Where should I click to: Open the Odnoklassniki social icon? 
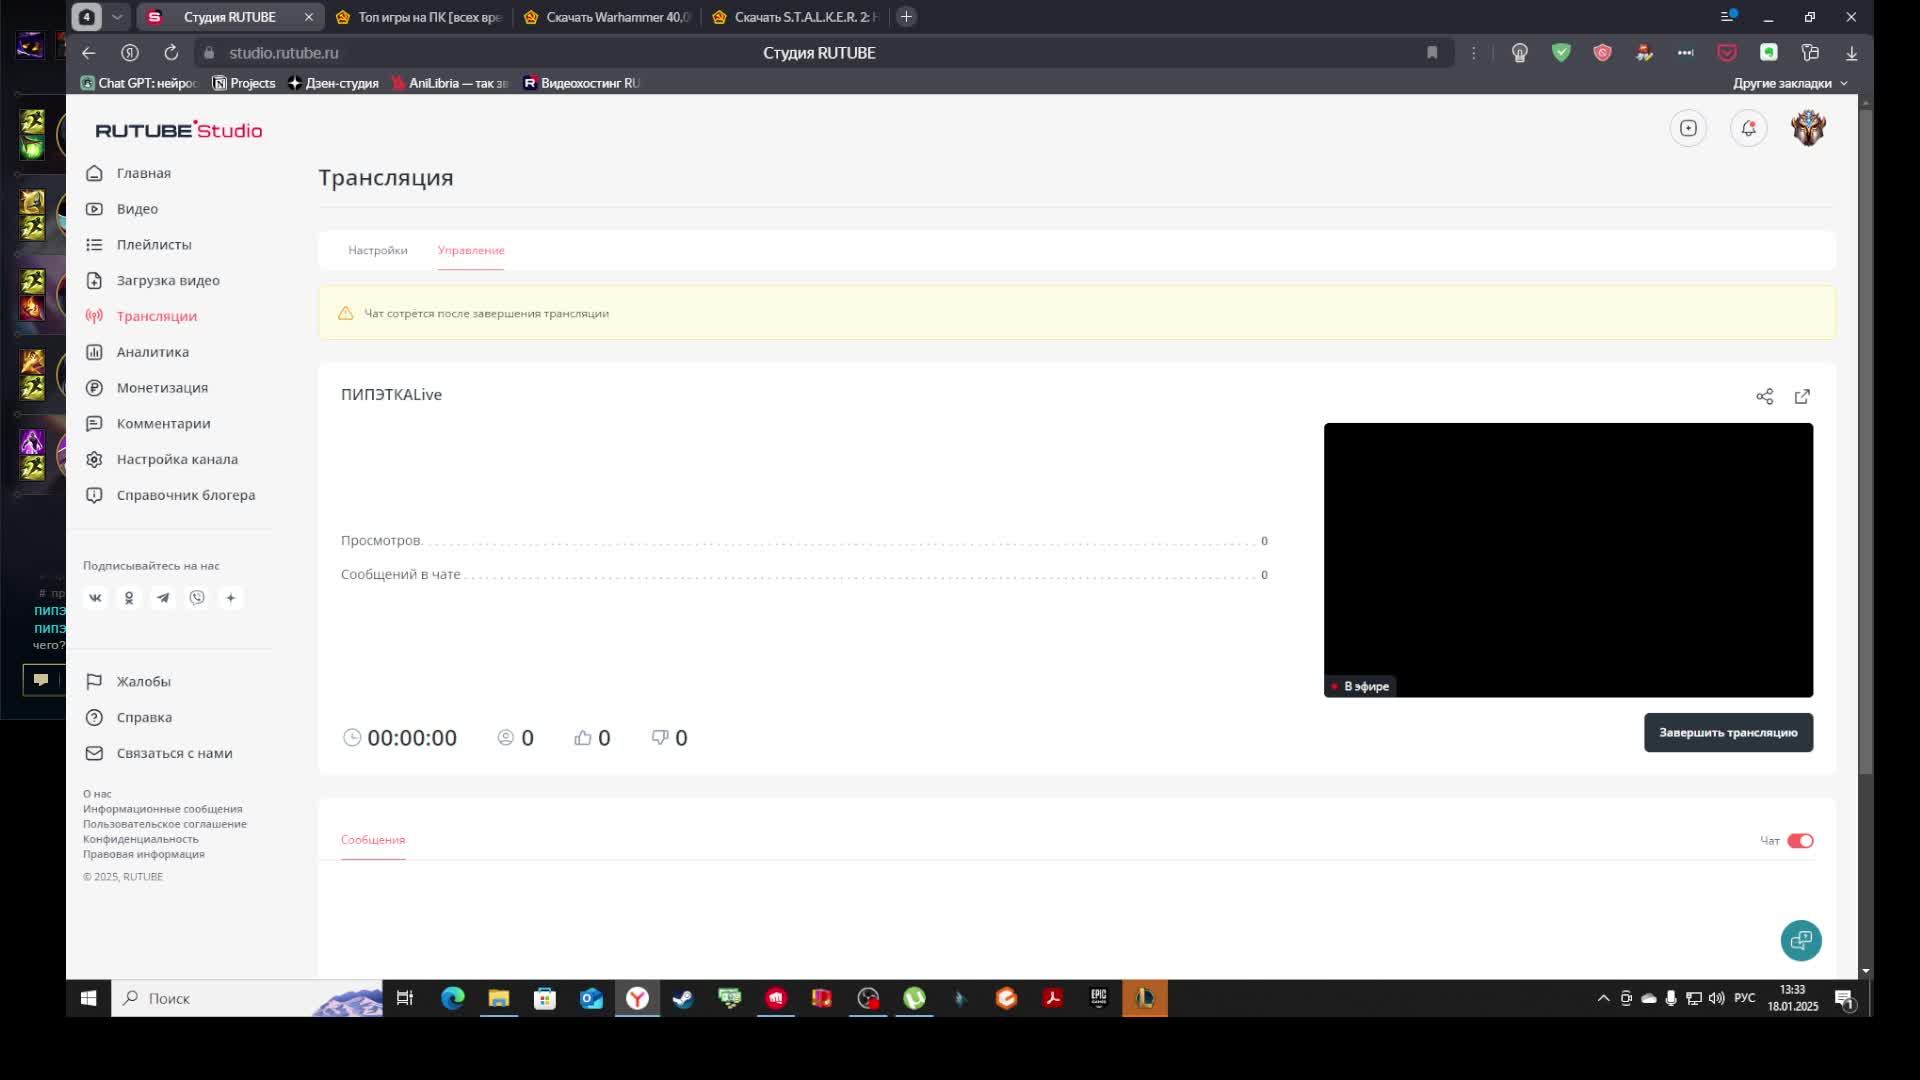[x=129, y=598]
